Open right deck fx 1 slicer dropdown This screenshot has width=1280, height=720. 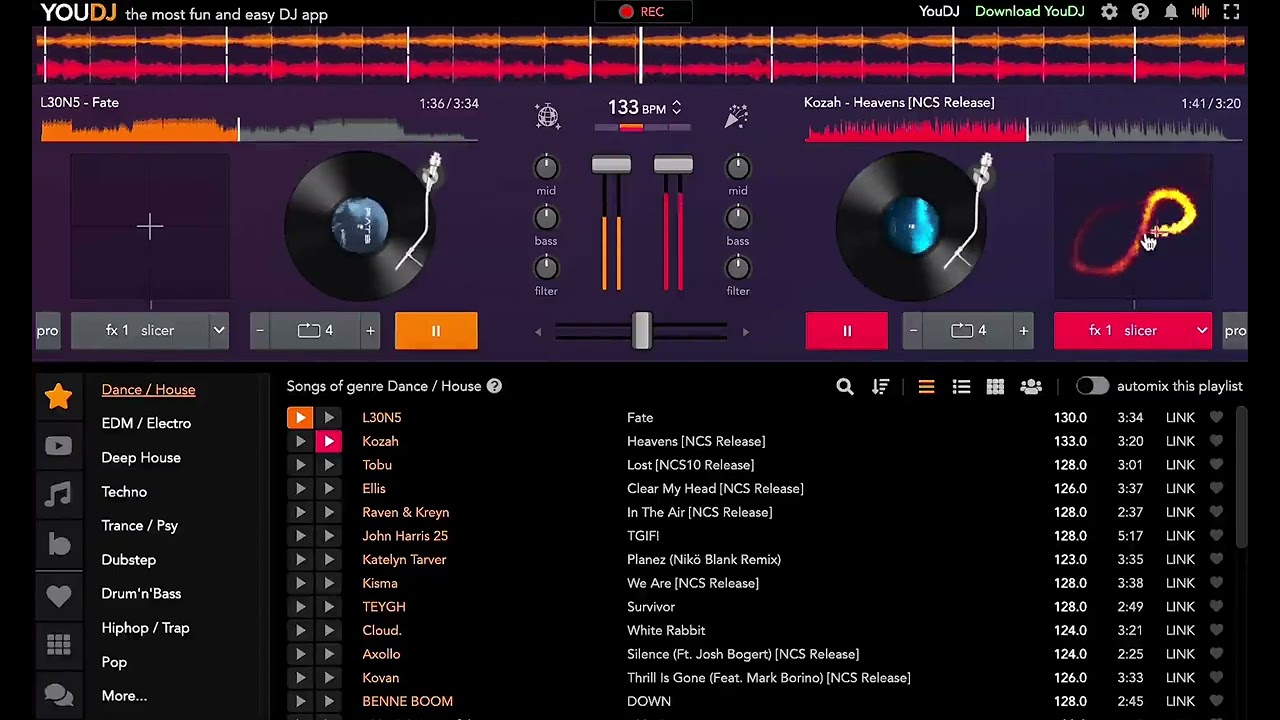1133,331
